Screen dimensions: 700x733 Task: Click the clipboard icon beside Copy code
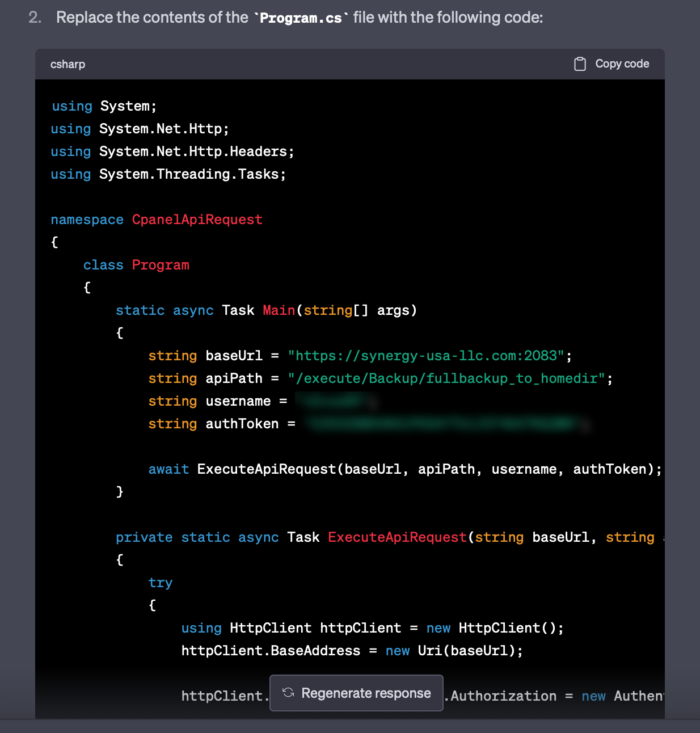(x=580, y=64)
